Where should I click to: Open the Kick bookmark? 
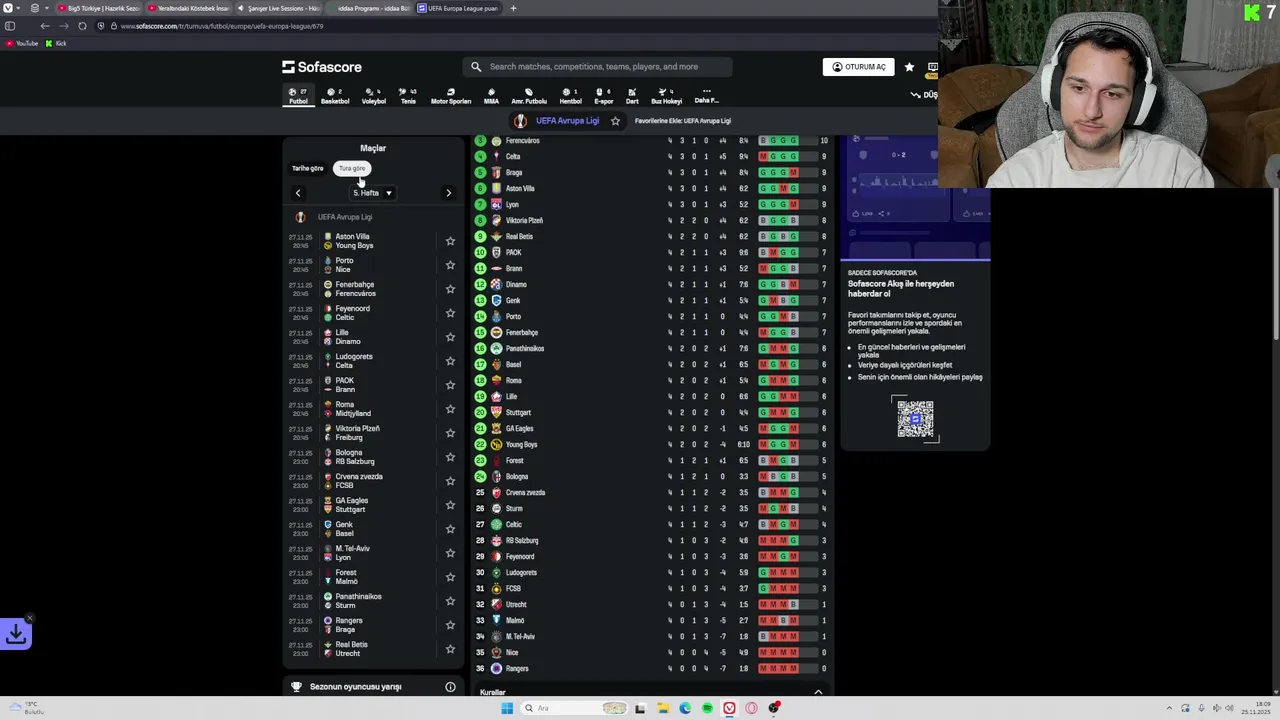click(x=56, y=44)
